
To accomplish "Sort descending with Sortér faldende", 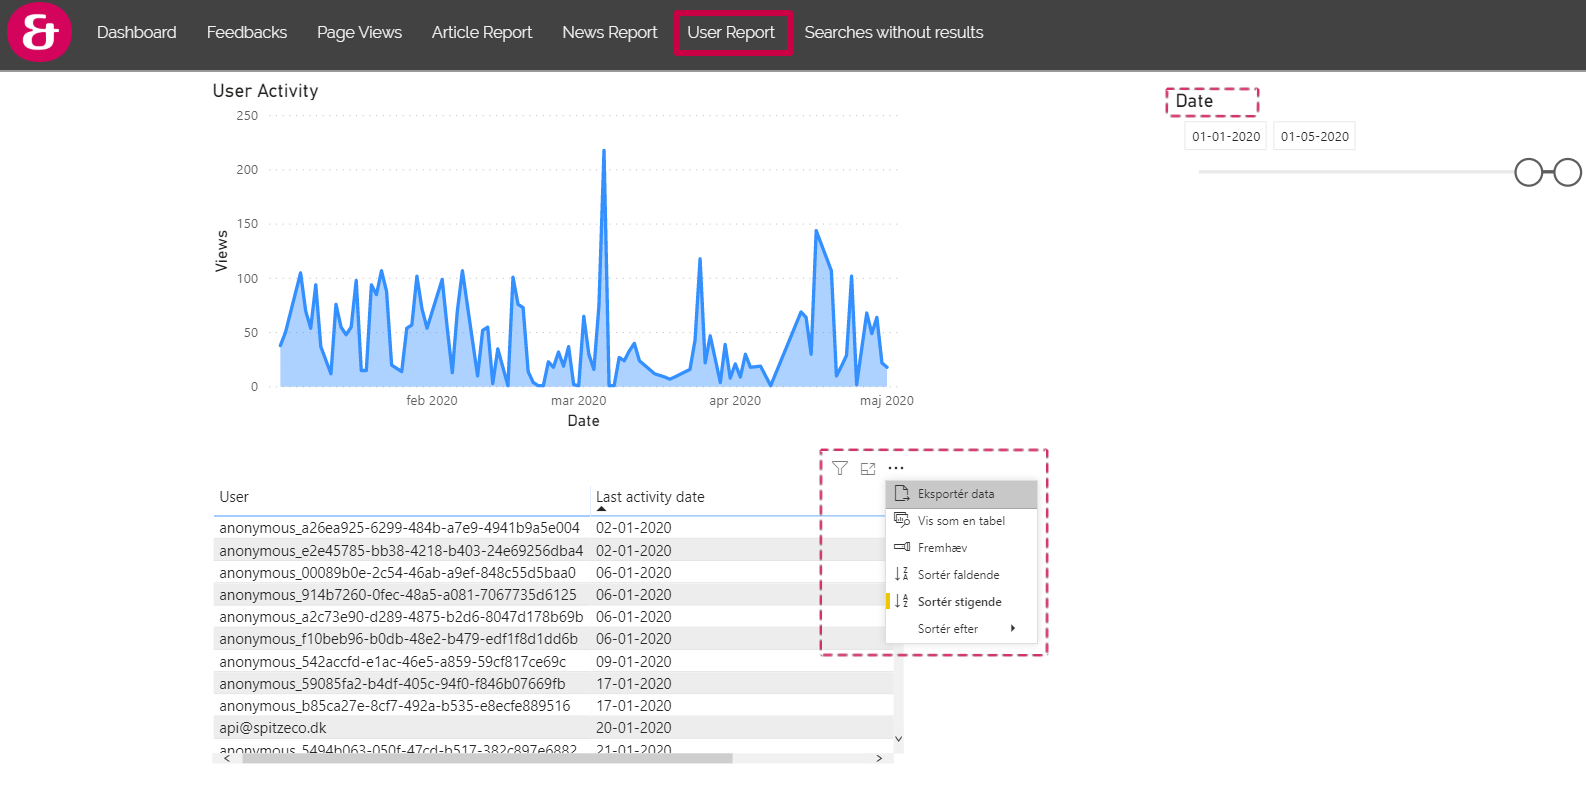I will [x=958, y=575].
